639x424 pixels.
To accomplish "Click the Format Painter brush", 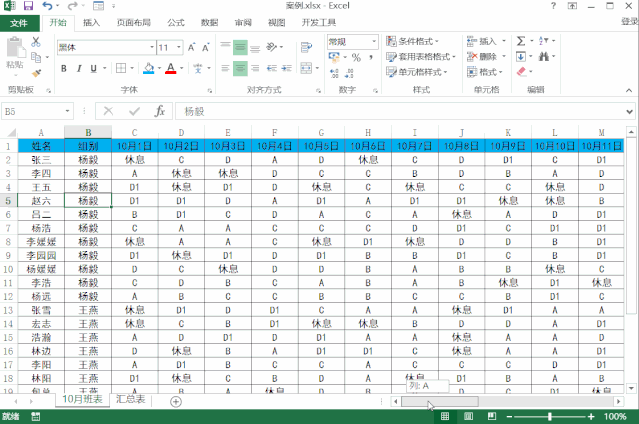I will 36,73.
